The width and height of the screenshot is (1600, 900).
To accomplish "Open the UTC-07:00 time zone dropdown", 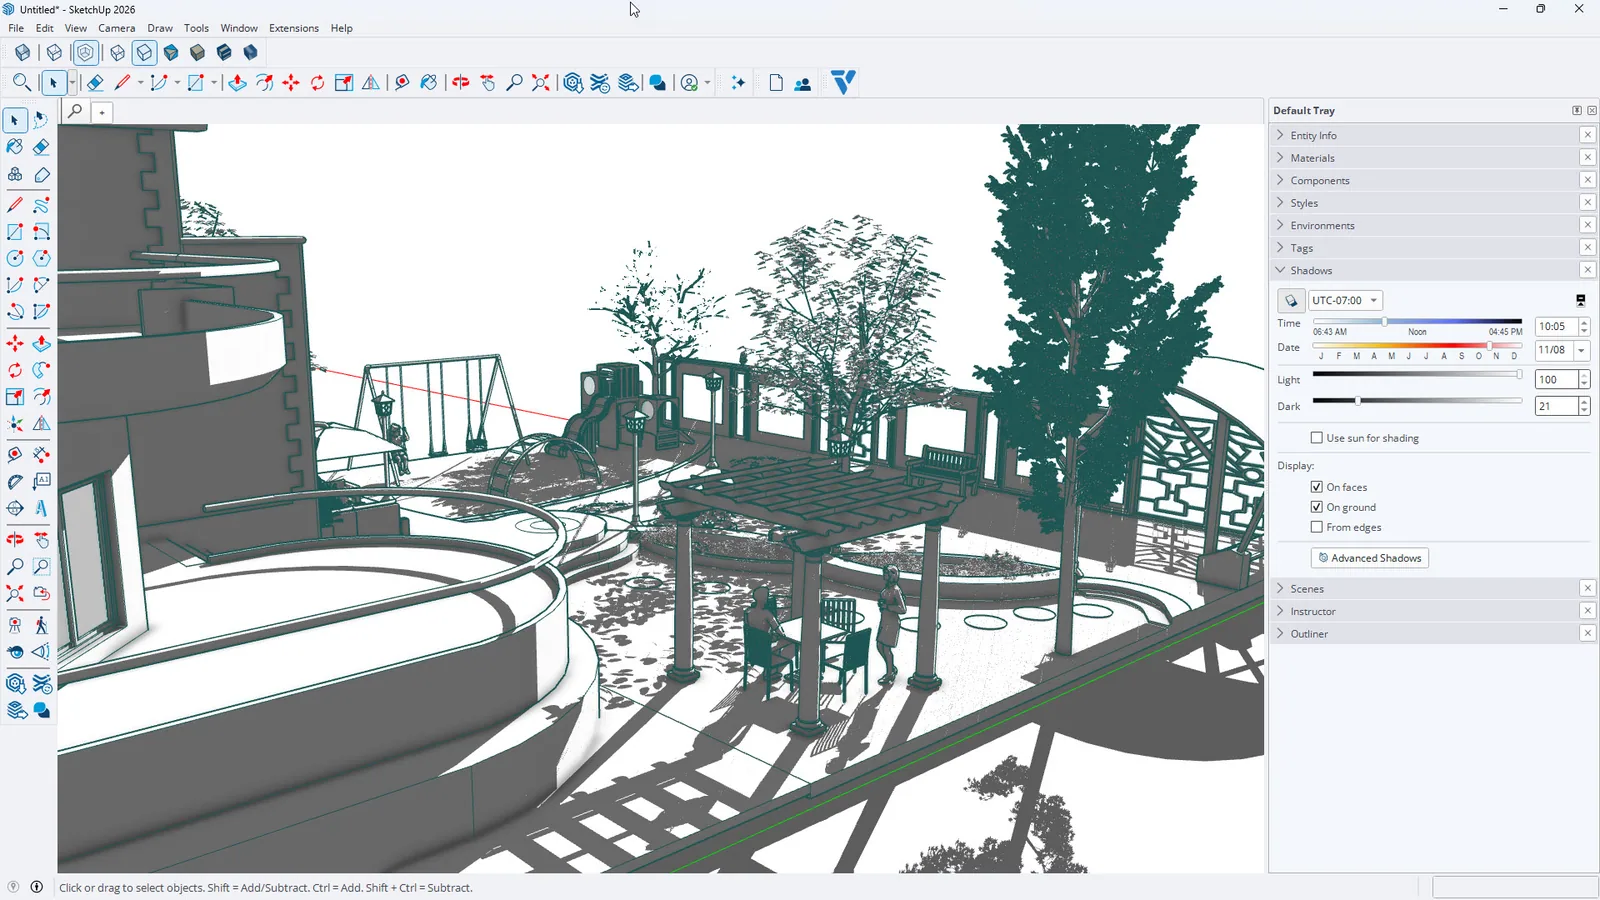I will pyautogui.click(x=1345, y=300).
